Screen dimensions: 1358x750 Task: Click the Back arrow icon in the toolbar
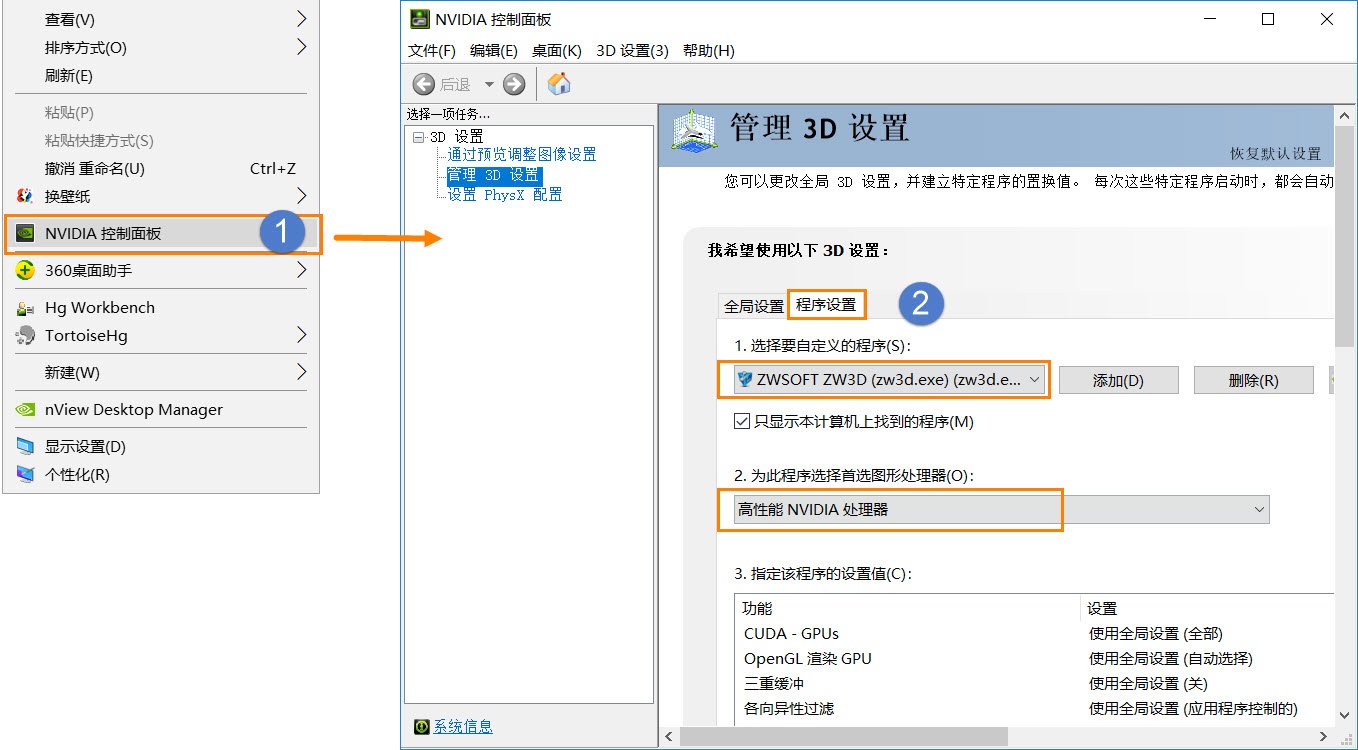(424, 84)
